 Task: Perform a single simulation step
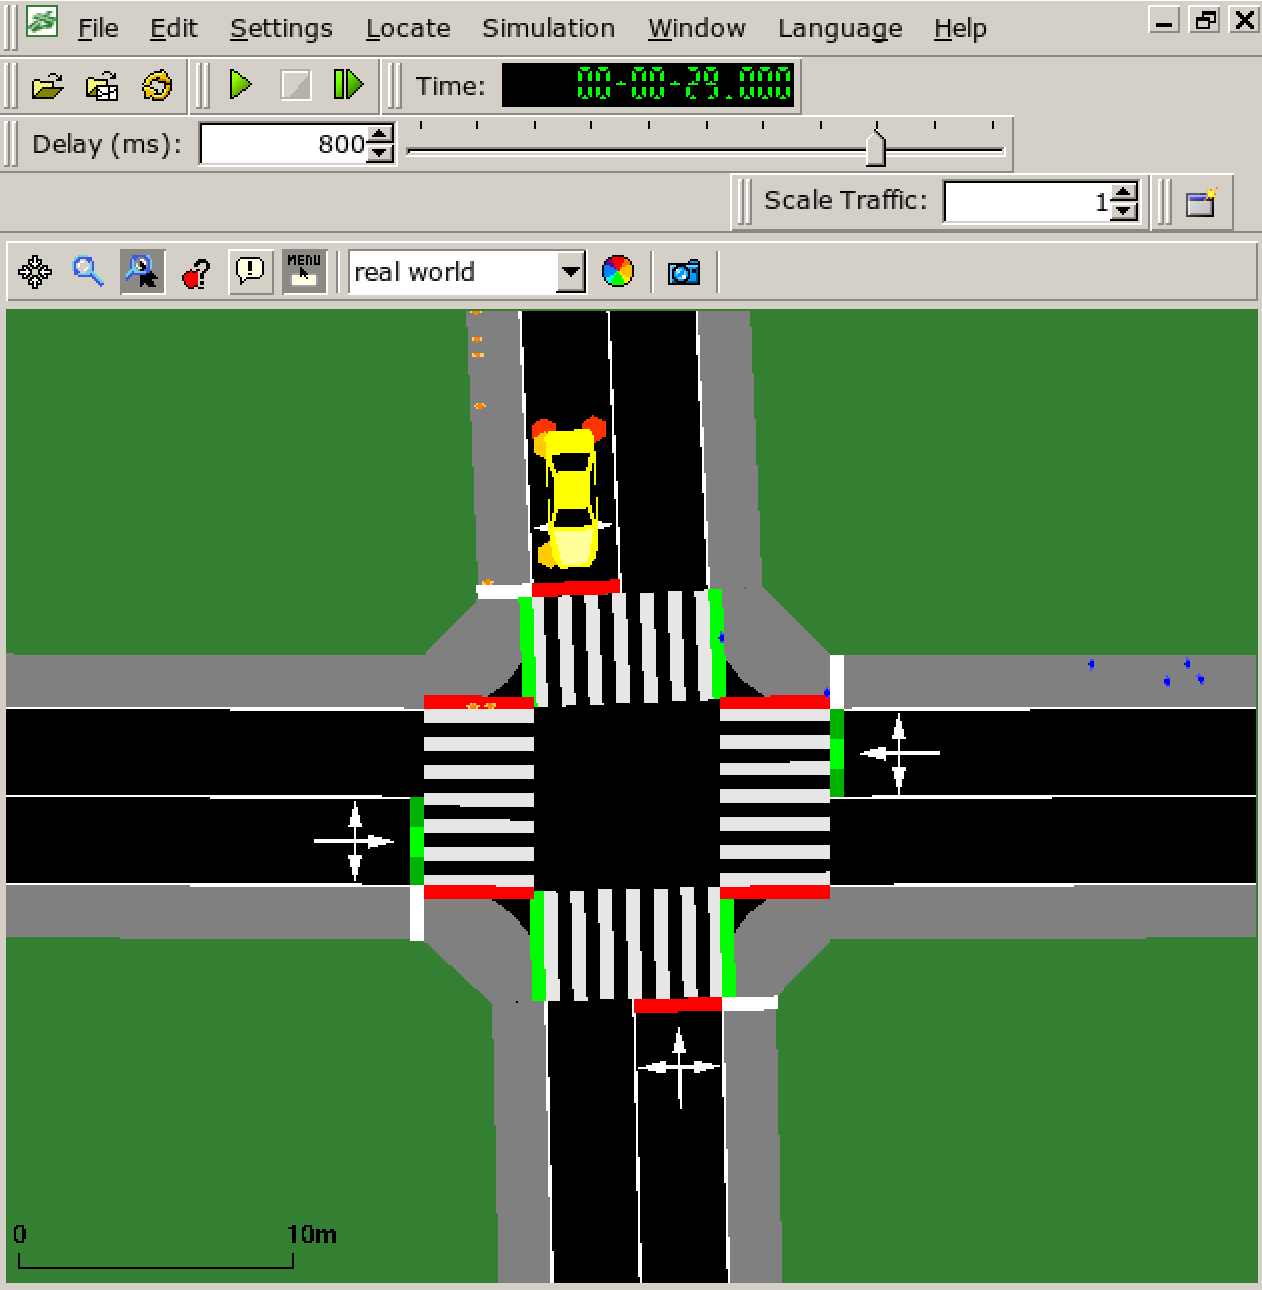tap(347, 85)
